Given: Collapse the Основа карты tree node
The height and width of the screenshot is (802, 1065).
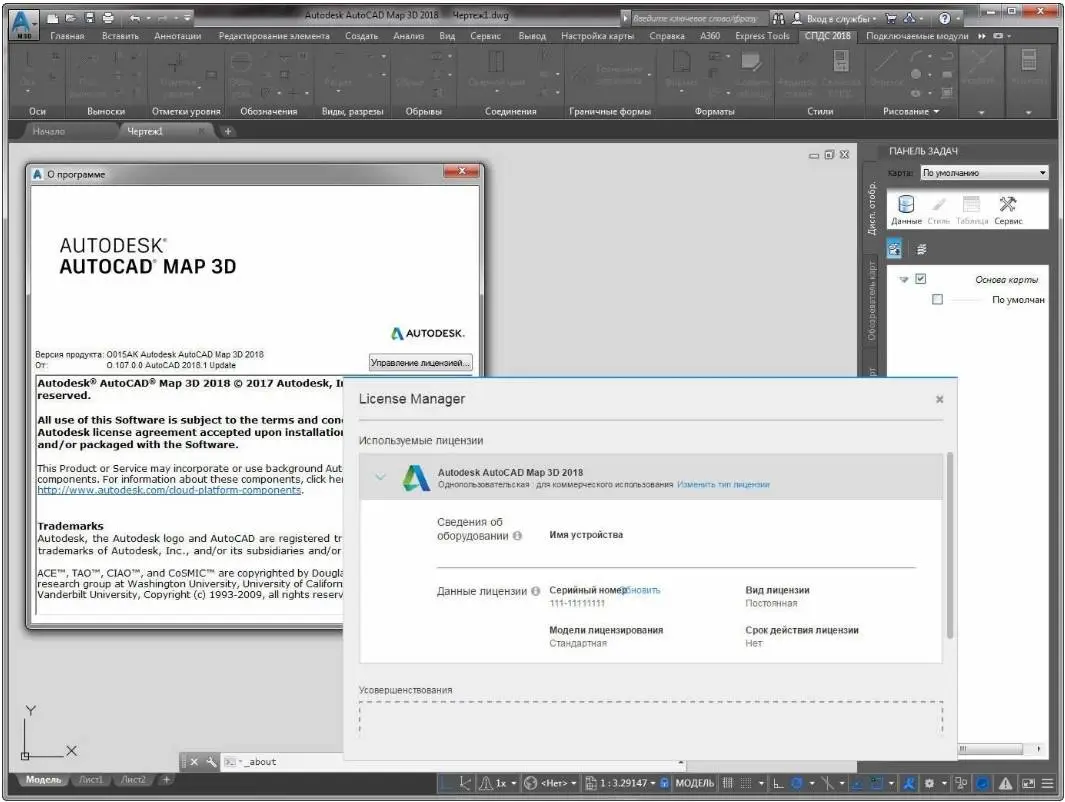Looking at the screenshot, I should [903, 279].
